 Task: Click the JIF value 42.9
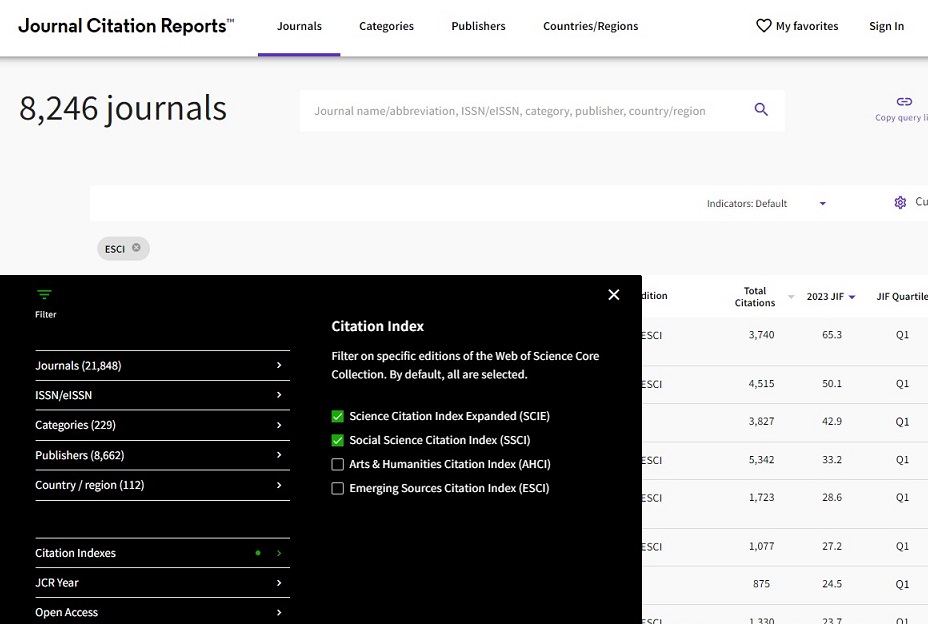832,422
